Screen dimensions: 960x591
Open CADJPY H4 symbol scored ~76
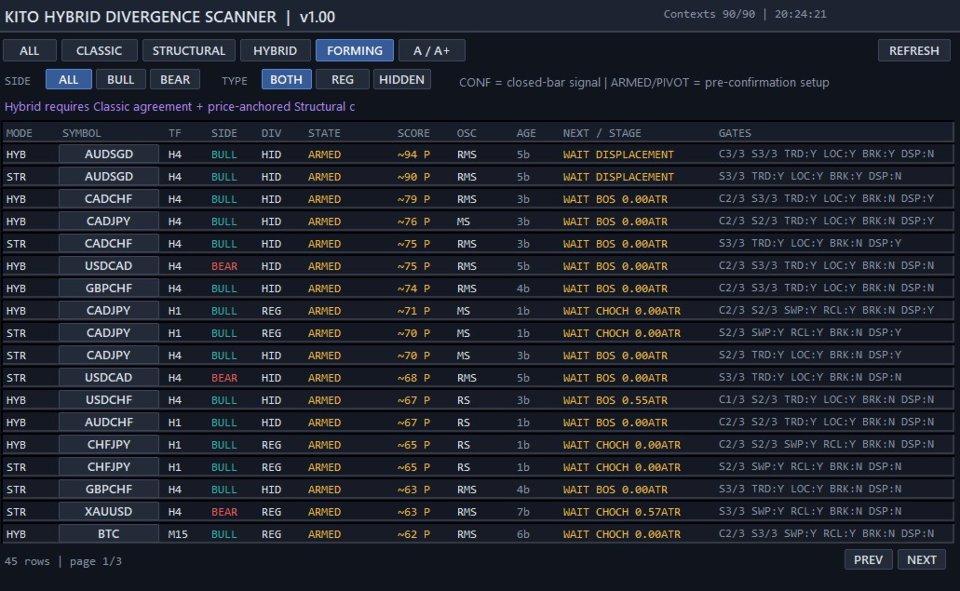tap(108, 221)
